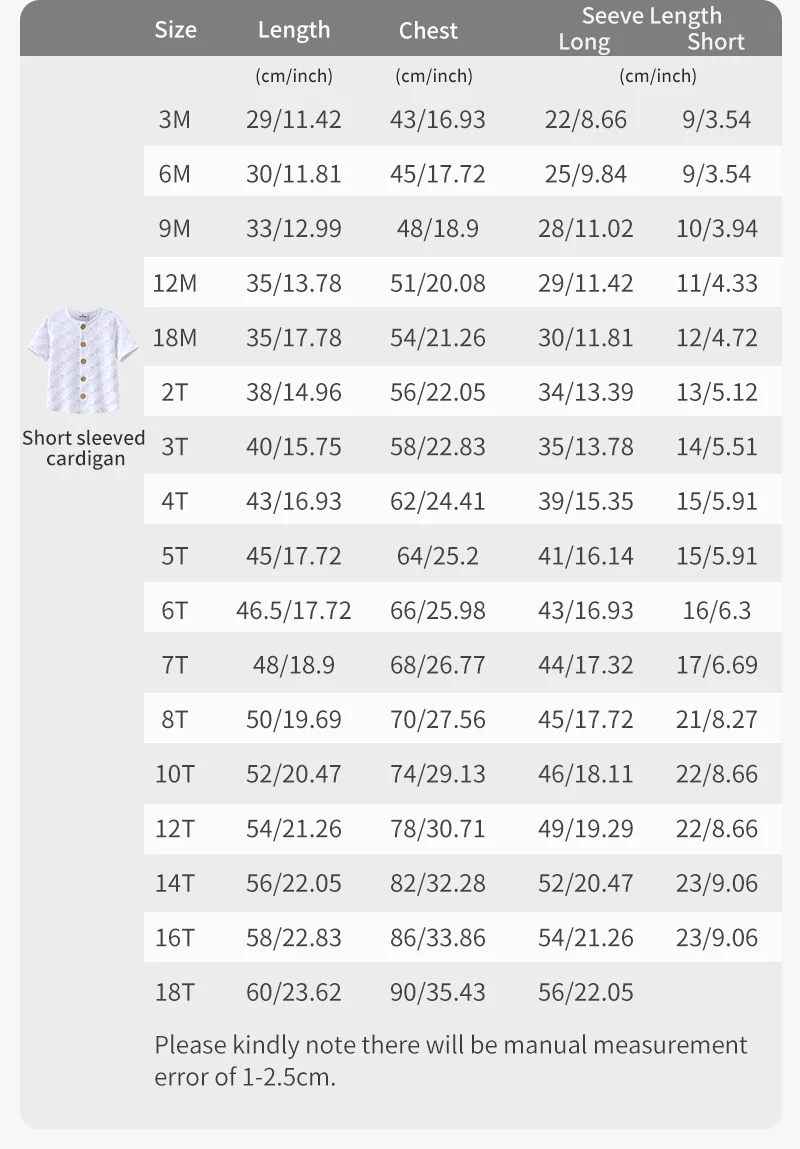The image size is (800, 1149).
Task: Select the Length column header
Action: [x=294, y=30]
